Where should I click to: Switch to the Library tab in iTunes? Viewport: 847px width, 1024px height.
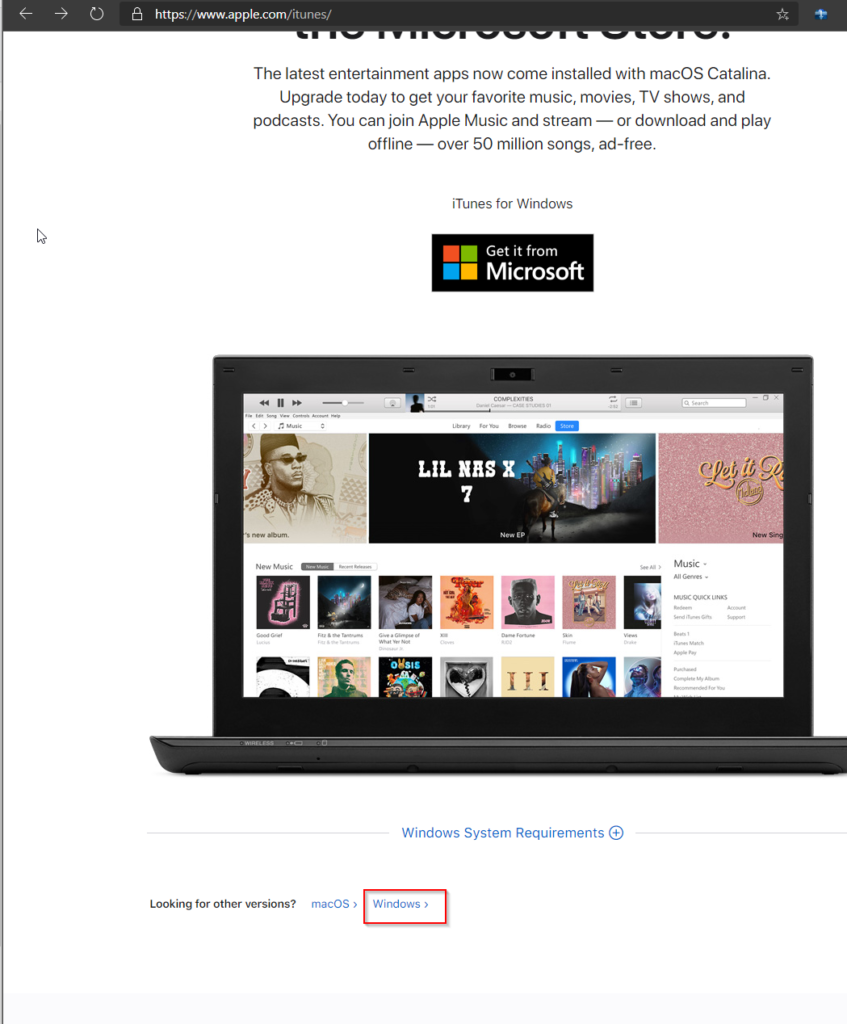(461, 426)
